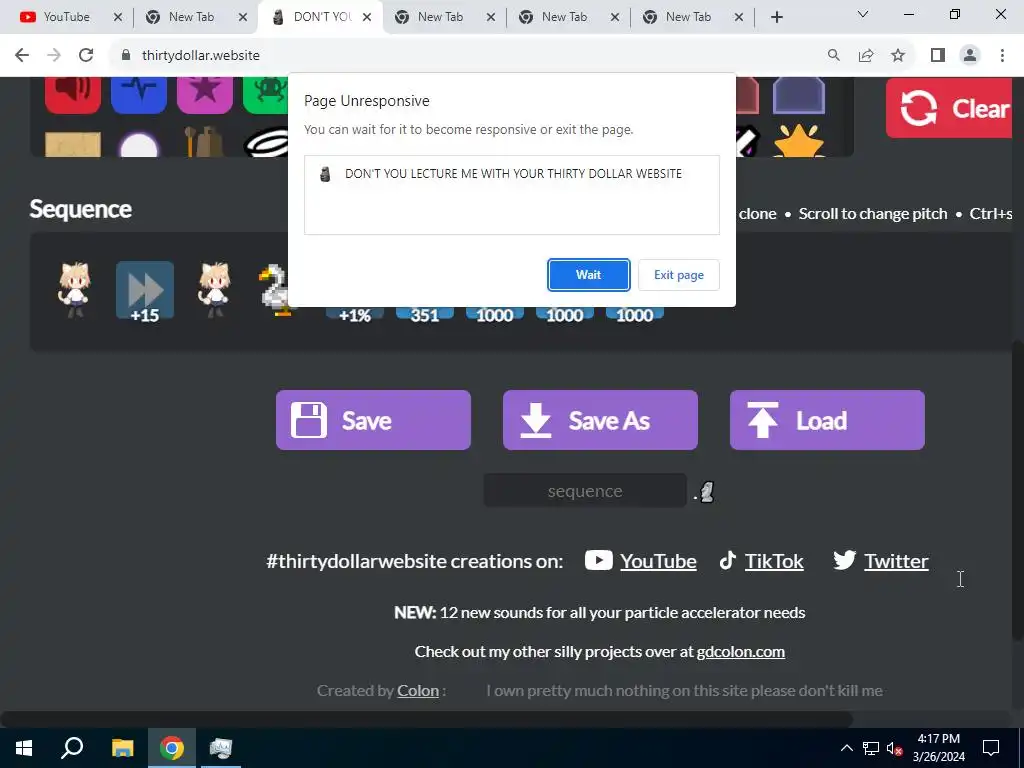Click the Save As button
1024x768 pixels.
600,420
